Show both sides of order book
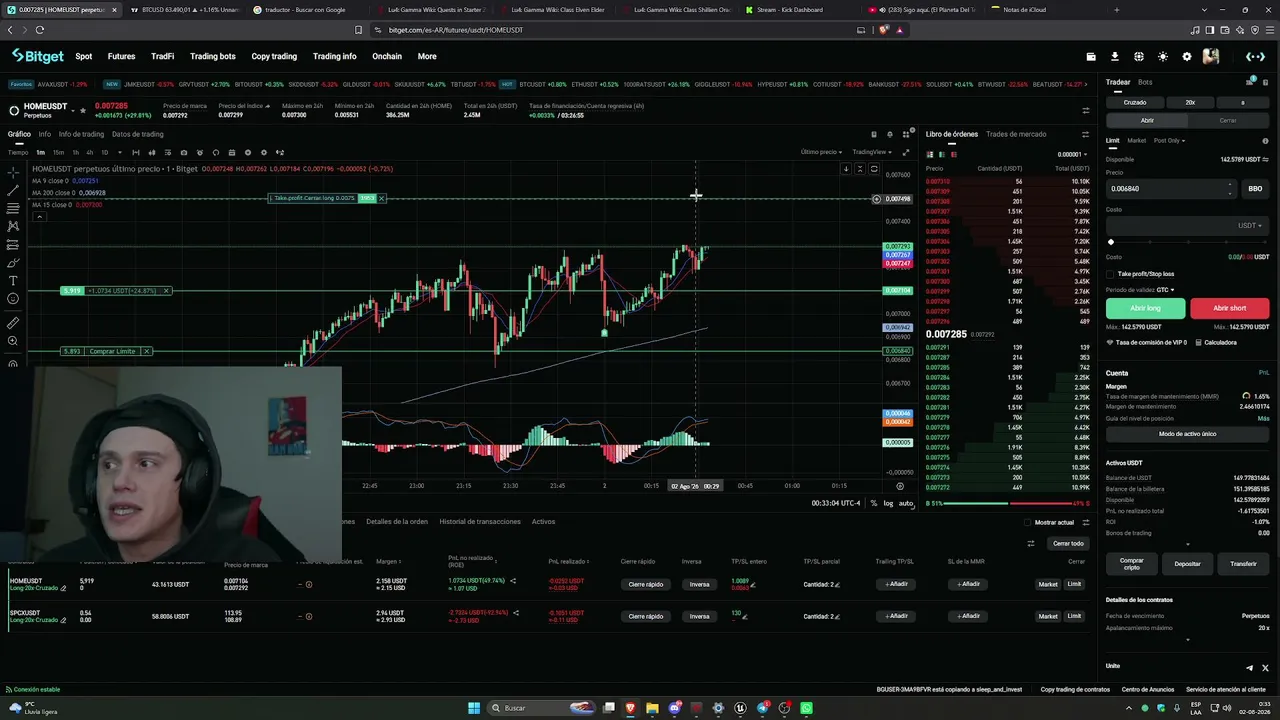This screenshot has height=720, width=1280. [930, 154]
